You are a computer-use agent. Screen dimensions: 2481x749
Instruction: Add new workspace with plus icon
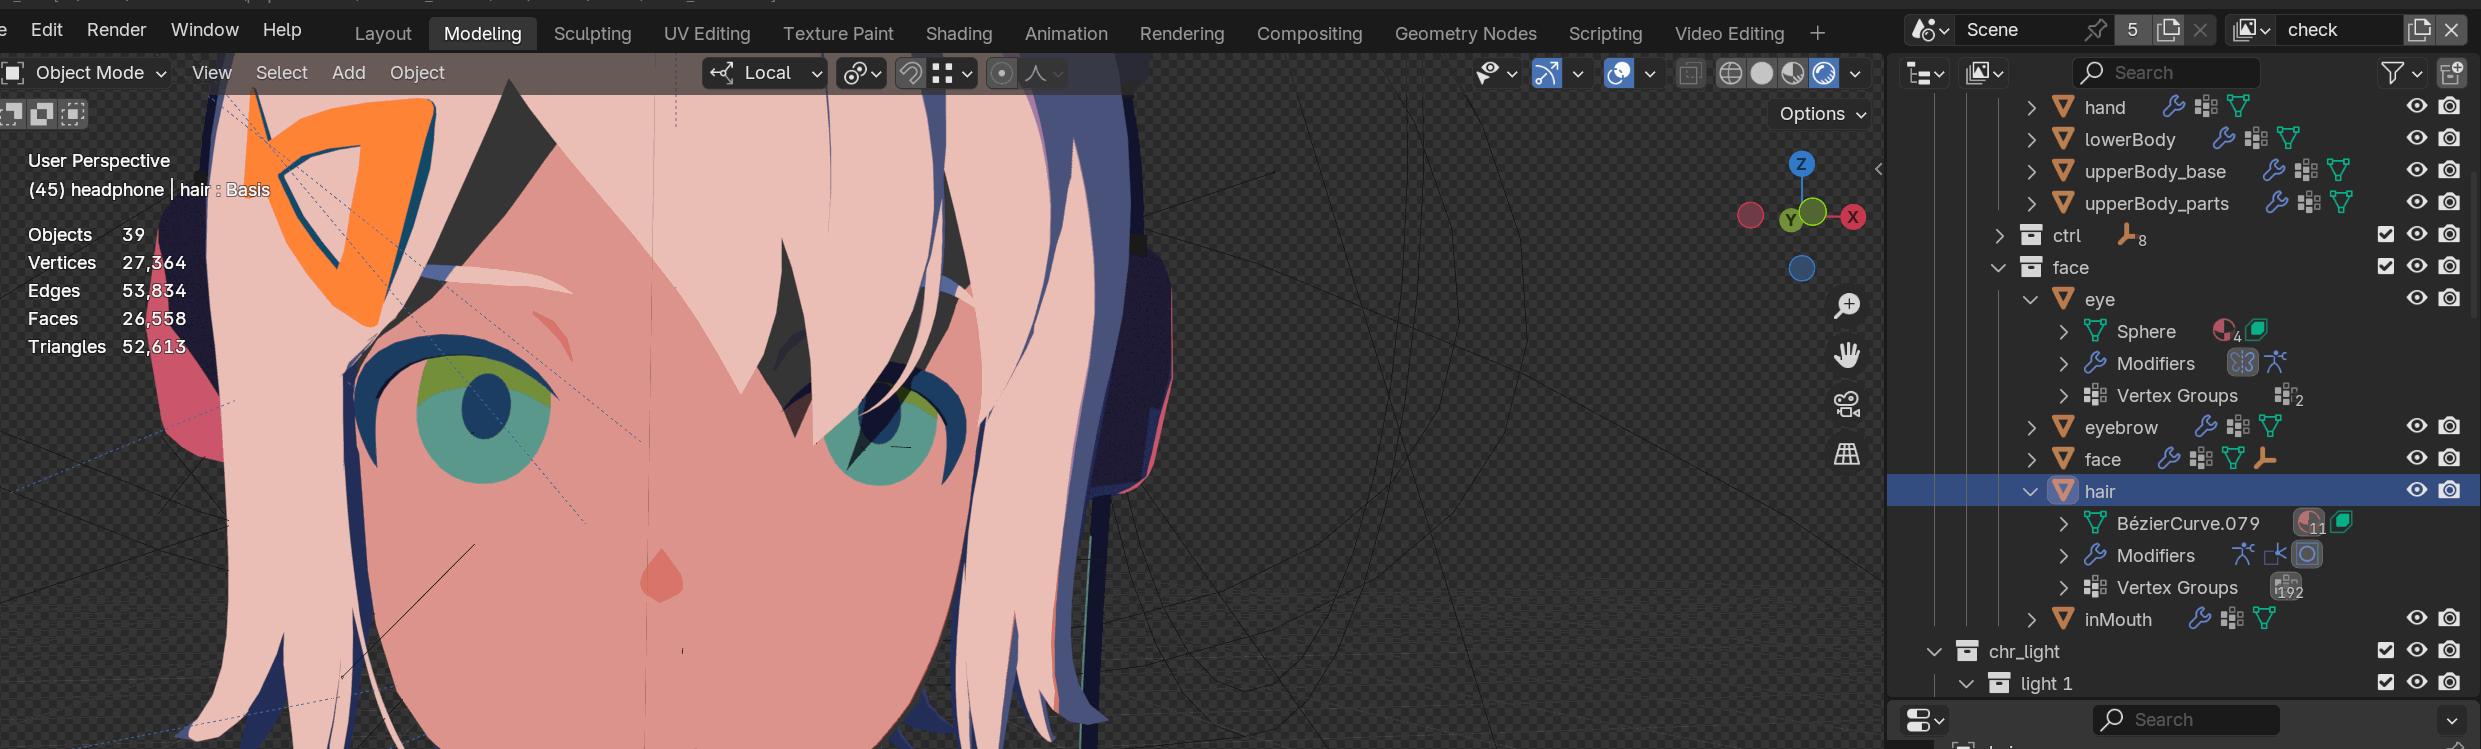(x=1817, y=34)
